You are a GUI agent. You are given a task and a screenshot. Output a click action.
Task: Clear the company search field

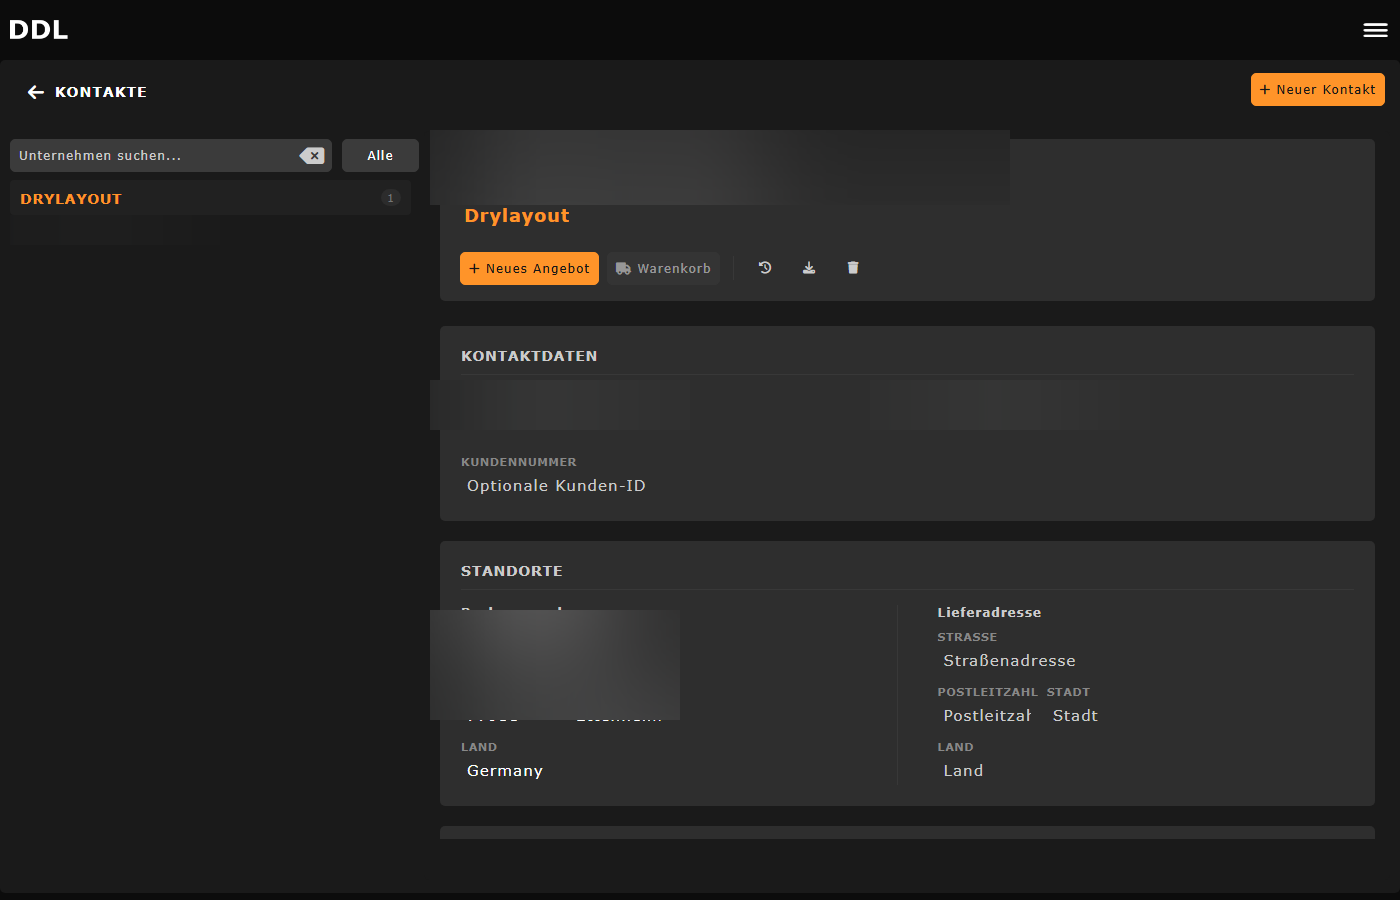(x=312, y=155)
